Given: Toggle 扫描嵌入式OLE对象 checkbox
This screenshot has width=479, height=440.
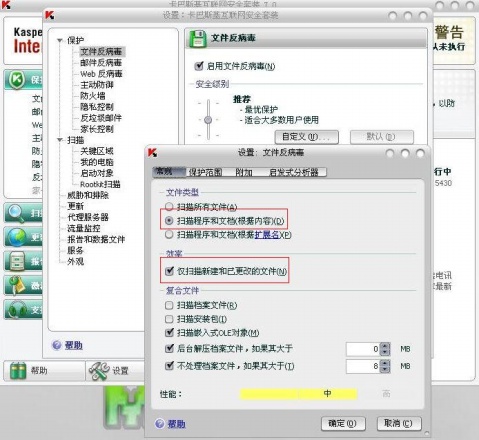Looking at the screenshot, I should pos(169,332).
